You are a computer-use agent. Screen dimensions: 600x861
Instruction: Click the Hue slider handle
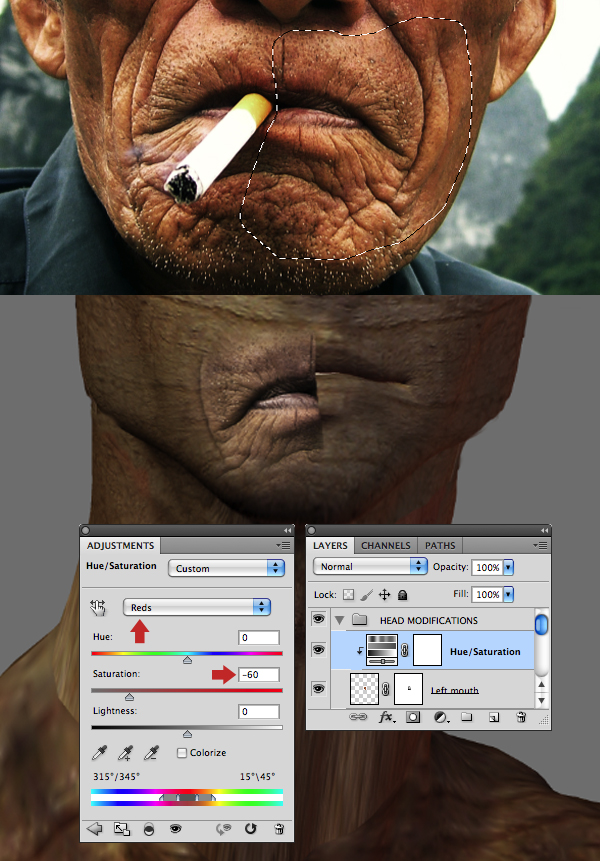(187, 660)
